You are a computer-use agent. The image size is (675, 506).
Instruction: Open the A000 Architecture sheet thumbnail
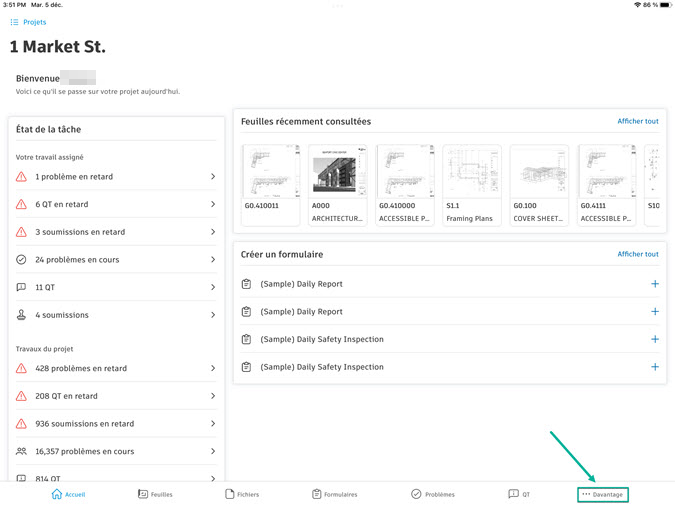click(x=338, y=185)
